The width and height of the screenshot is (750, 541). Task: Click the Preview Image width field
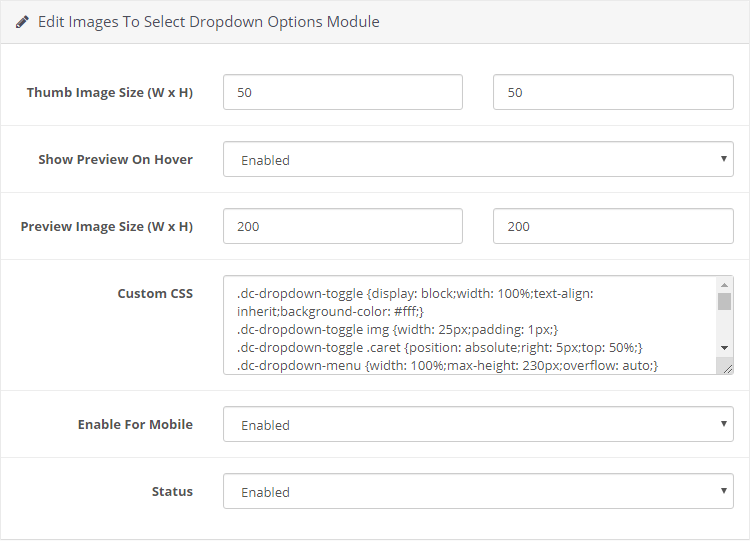[x=342, y=226]
